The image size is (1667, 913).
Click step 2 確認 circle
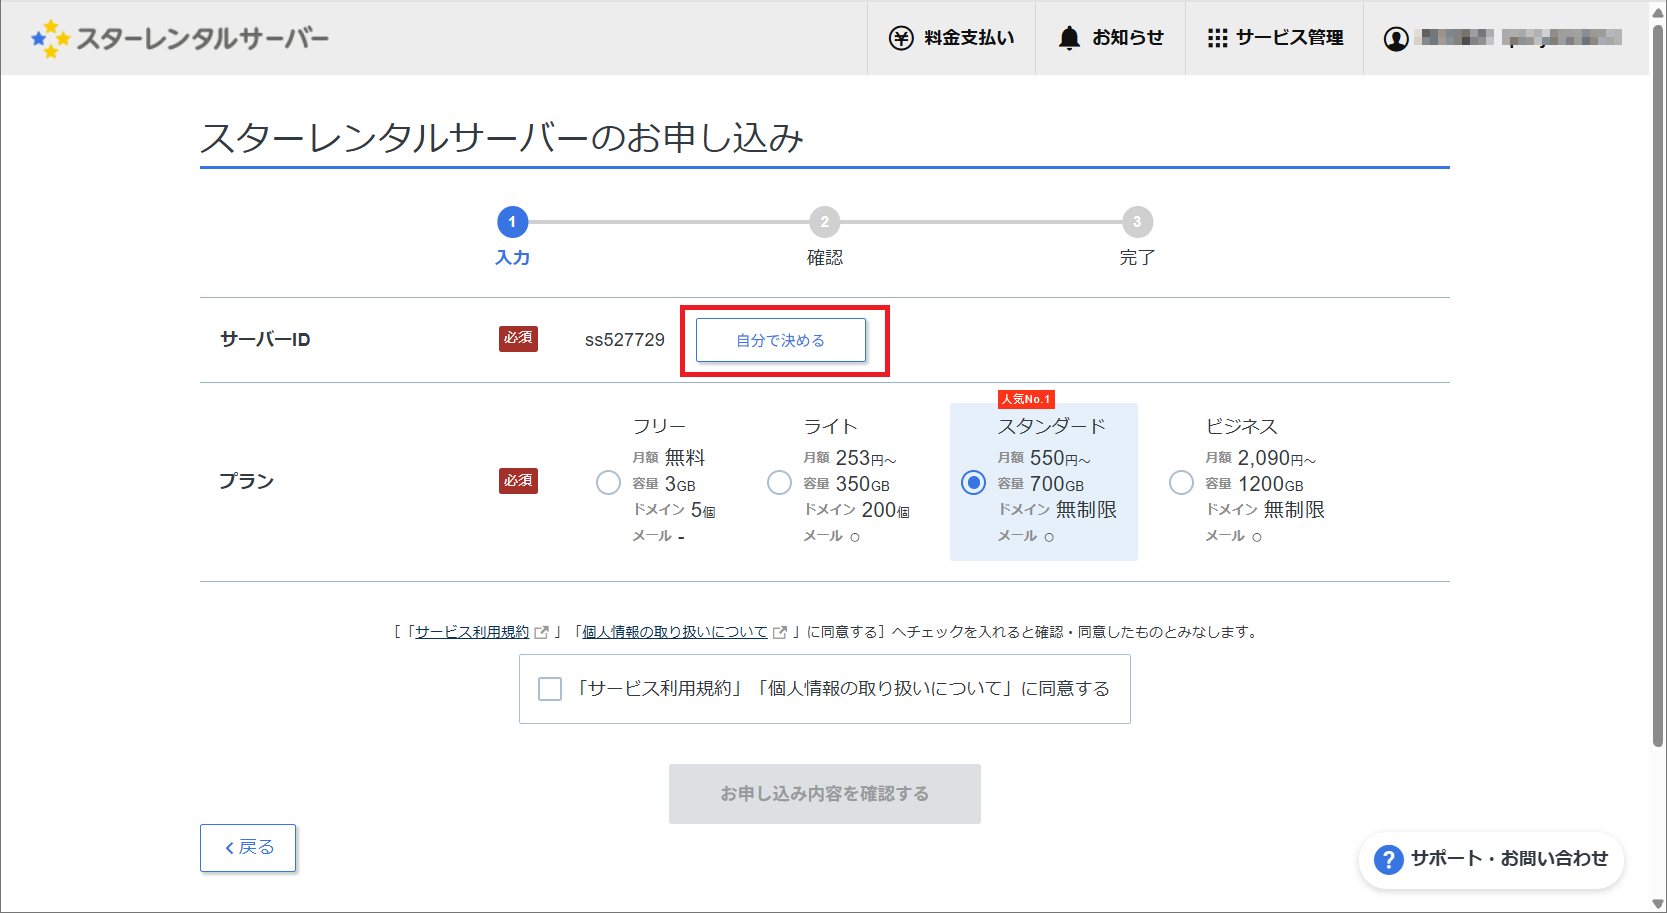pos(825,222)
